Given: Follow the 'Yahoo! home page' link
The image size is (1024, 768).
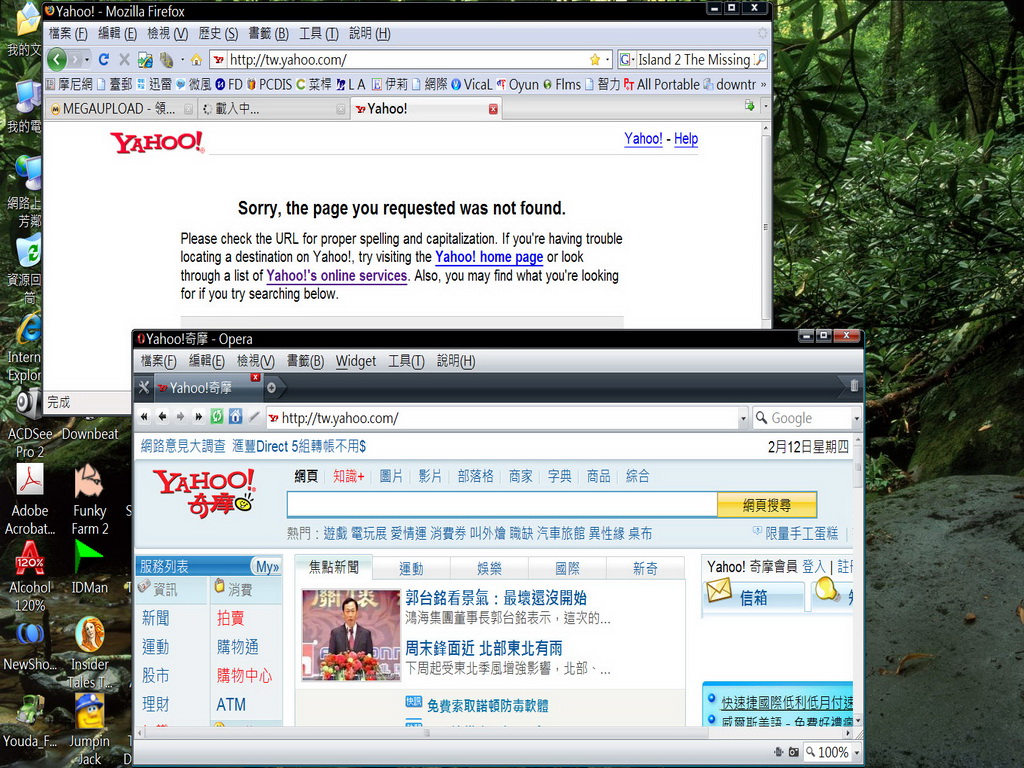Looking at the screenshot, I should point(489,257).
